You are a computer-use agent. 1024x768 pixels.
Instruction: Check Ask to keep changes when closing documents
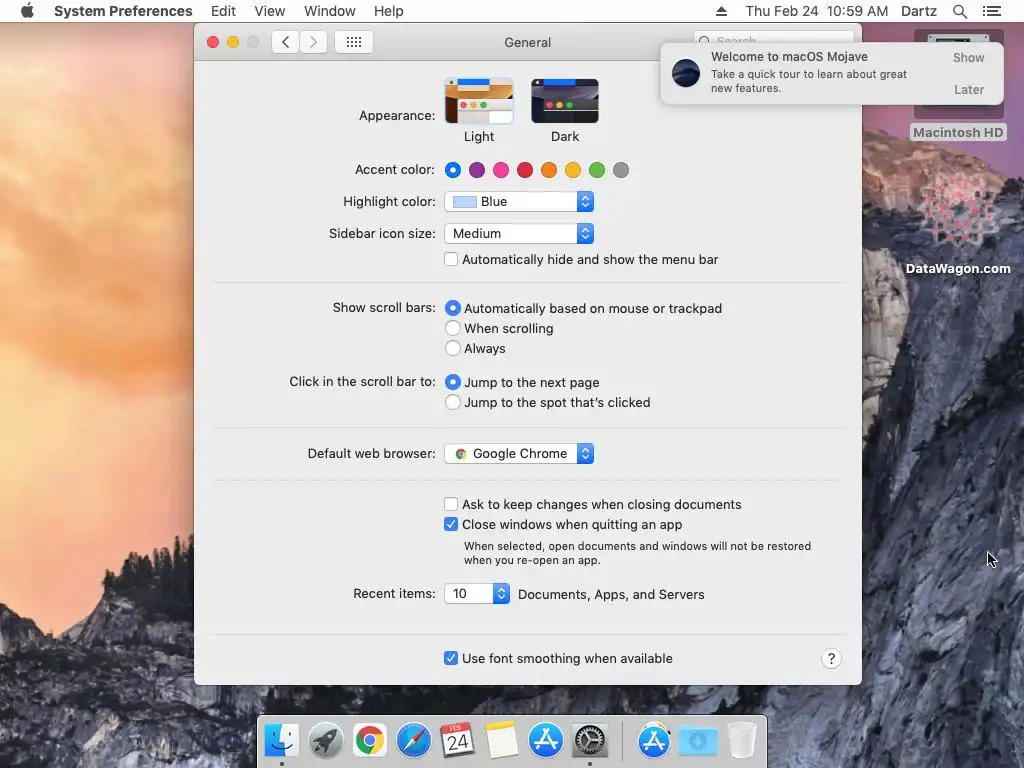(x=451, y=504)
